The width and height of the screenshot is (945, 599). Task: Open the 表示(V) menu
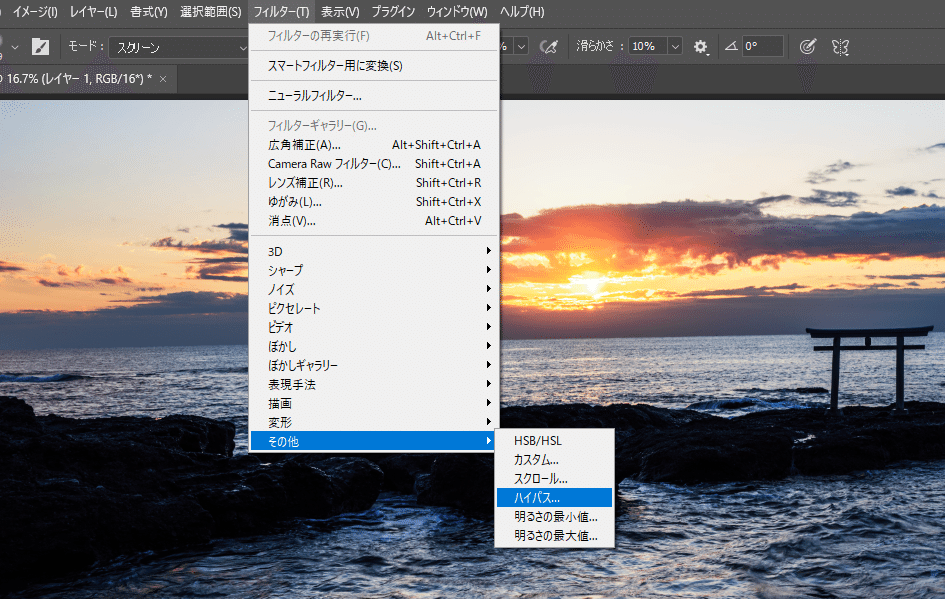tap(340, 11)
